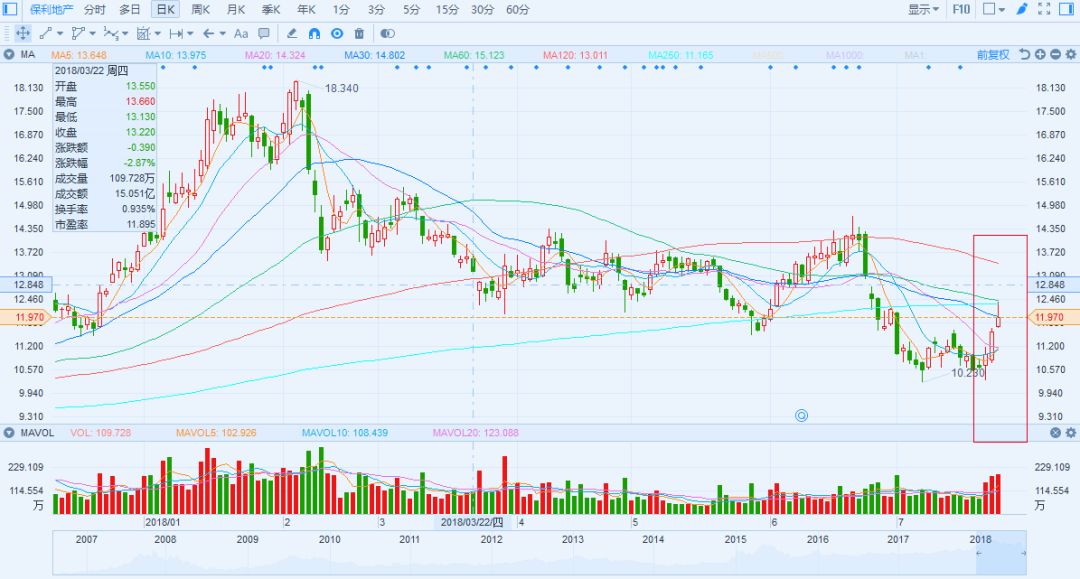Select the range measure tool

click(176, 33)
